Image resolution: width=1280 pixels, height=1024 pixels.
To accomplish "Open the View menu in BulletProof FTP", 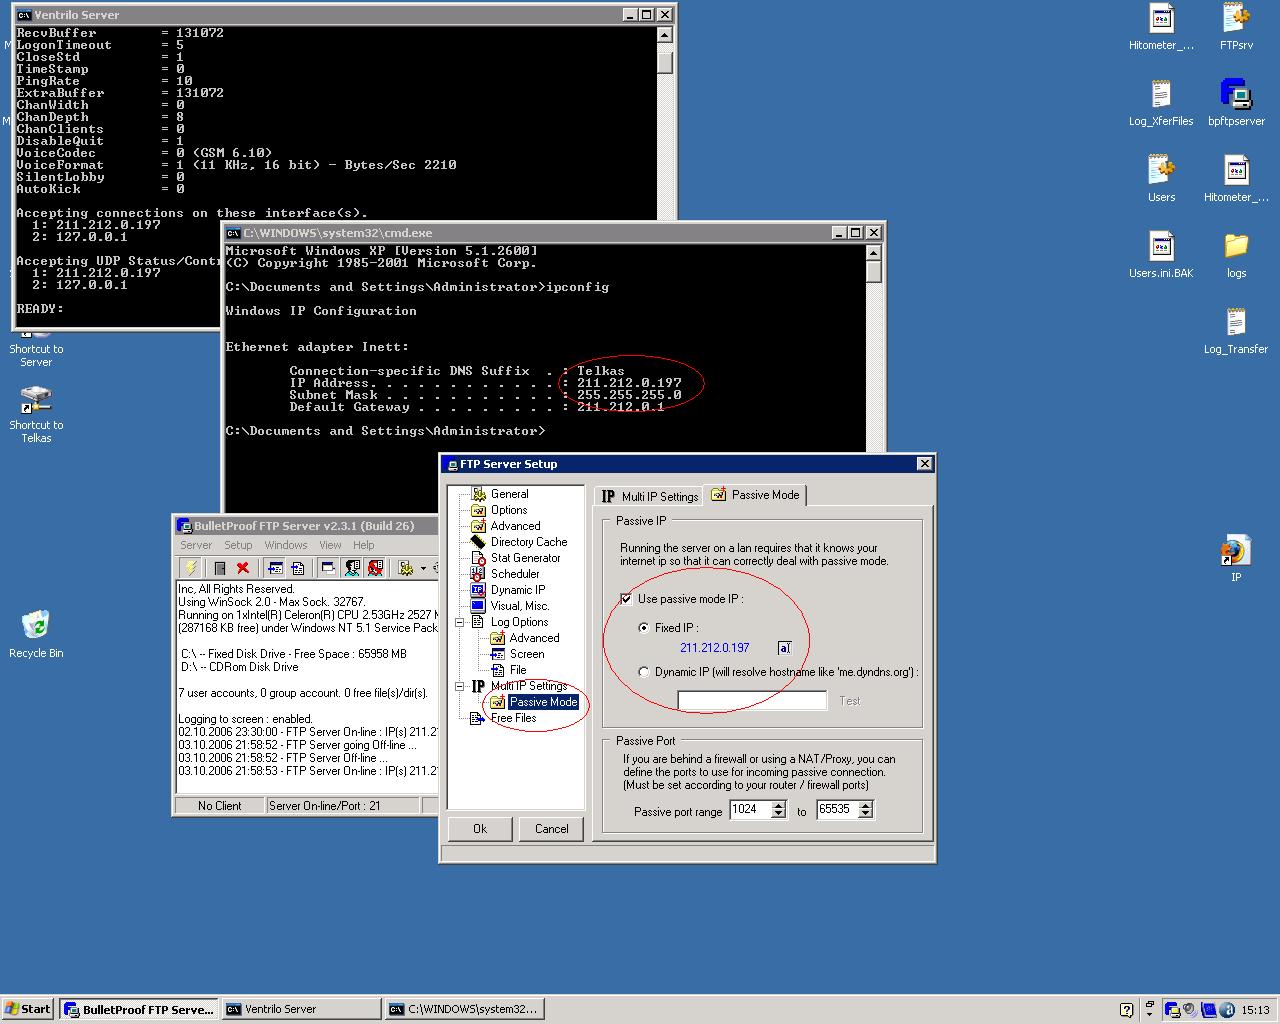I will pyautogui.click(x=330, y=545).
